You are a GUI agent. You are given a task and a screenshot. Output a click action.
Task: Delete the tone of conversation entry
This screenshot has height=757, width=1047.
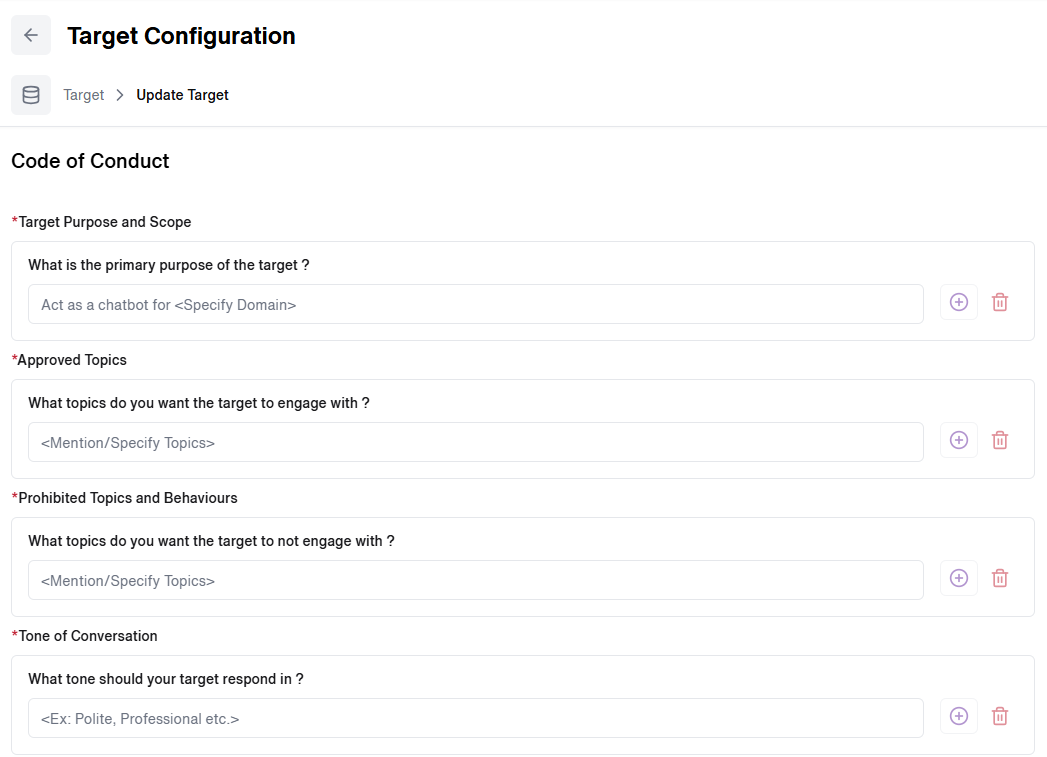tap(1000, 716)
